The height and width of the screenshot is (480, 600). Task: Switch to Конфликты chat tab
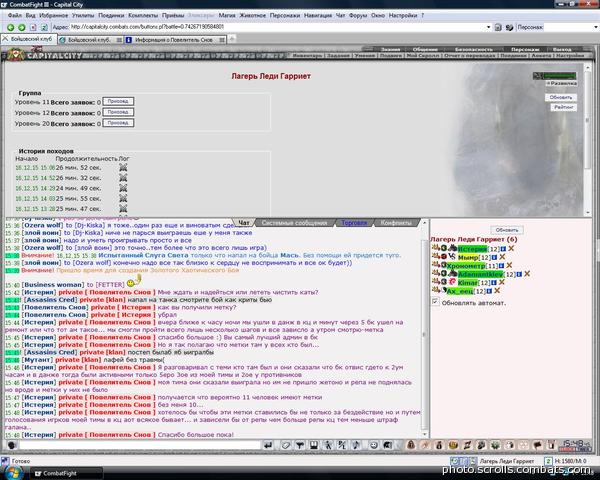396,223
